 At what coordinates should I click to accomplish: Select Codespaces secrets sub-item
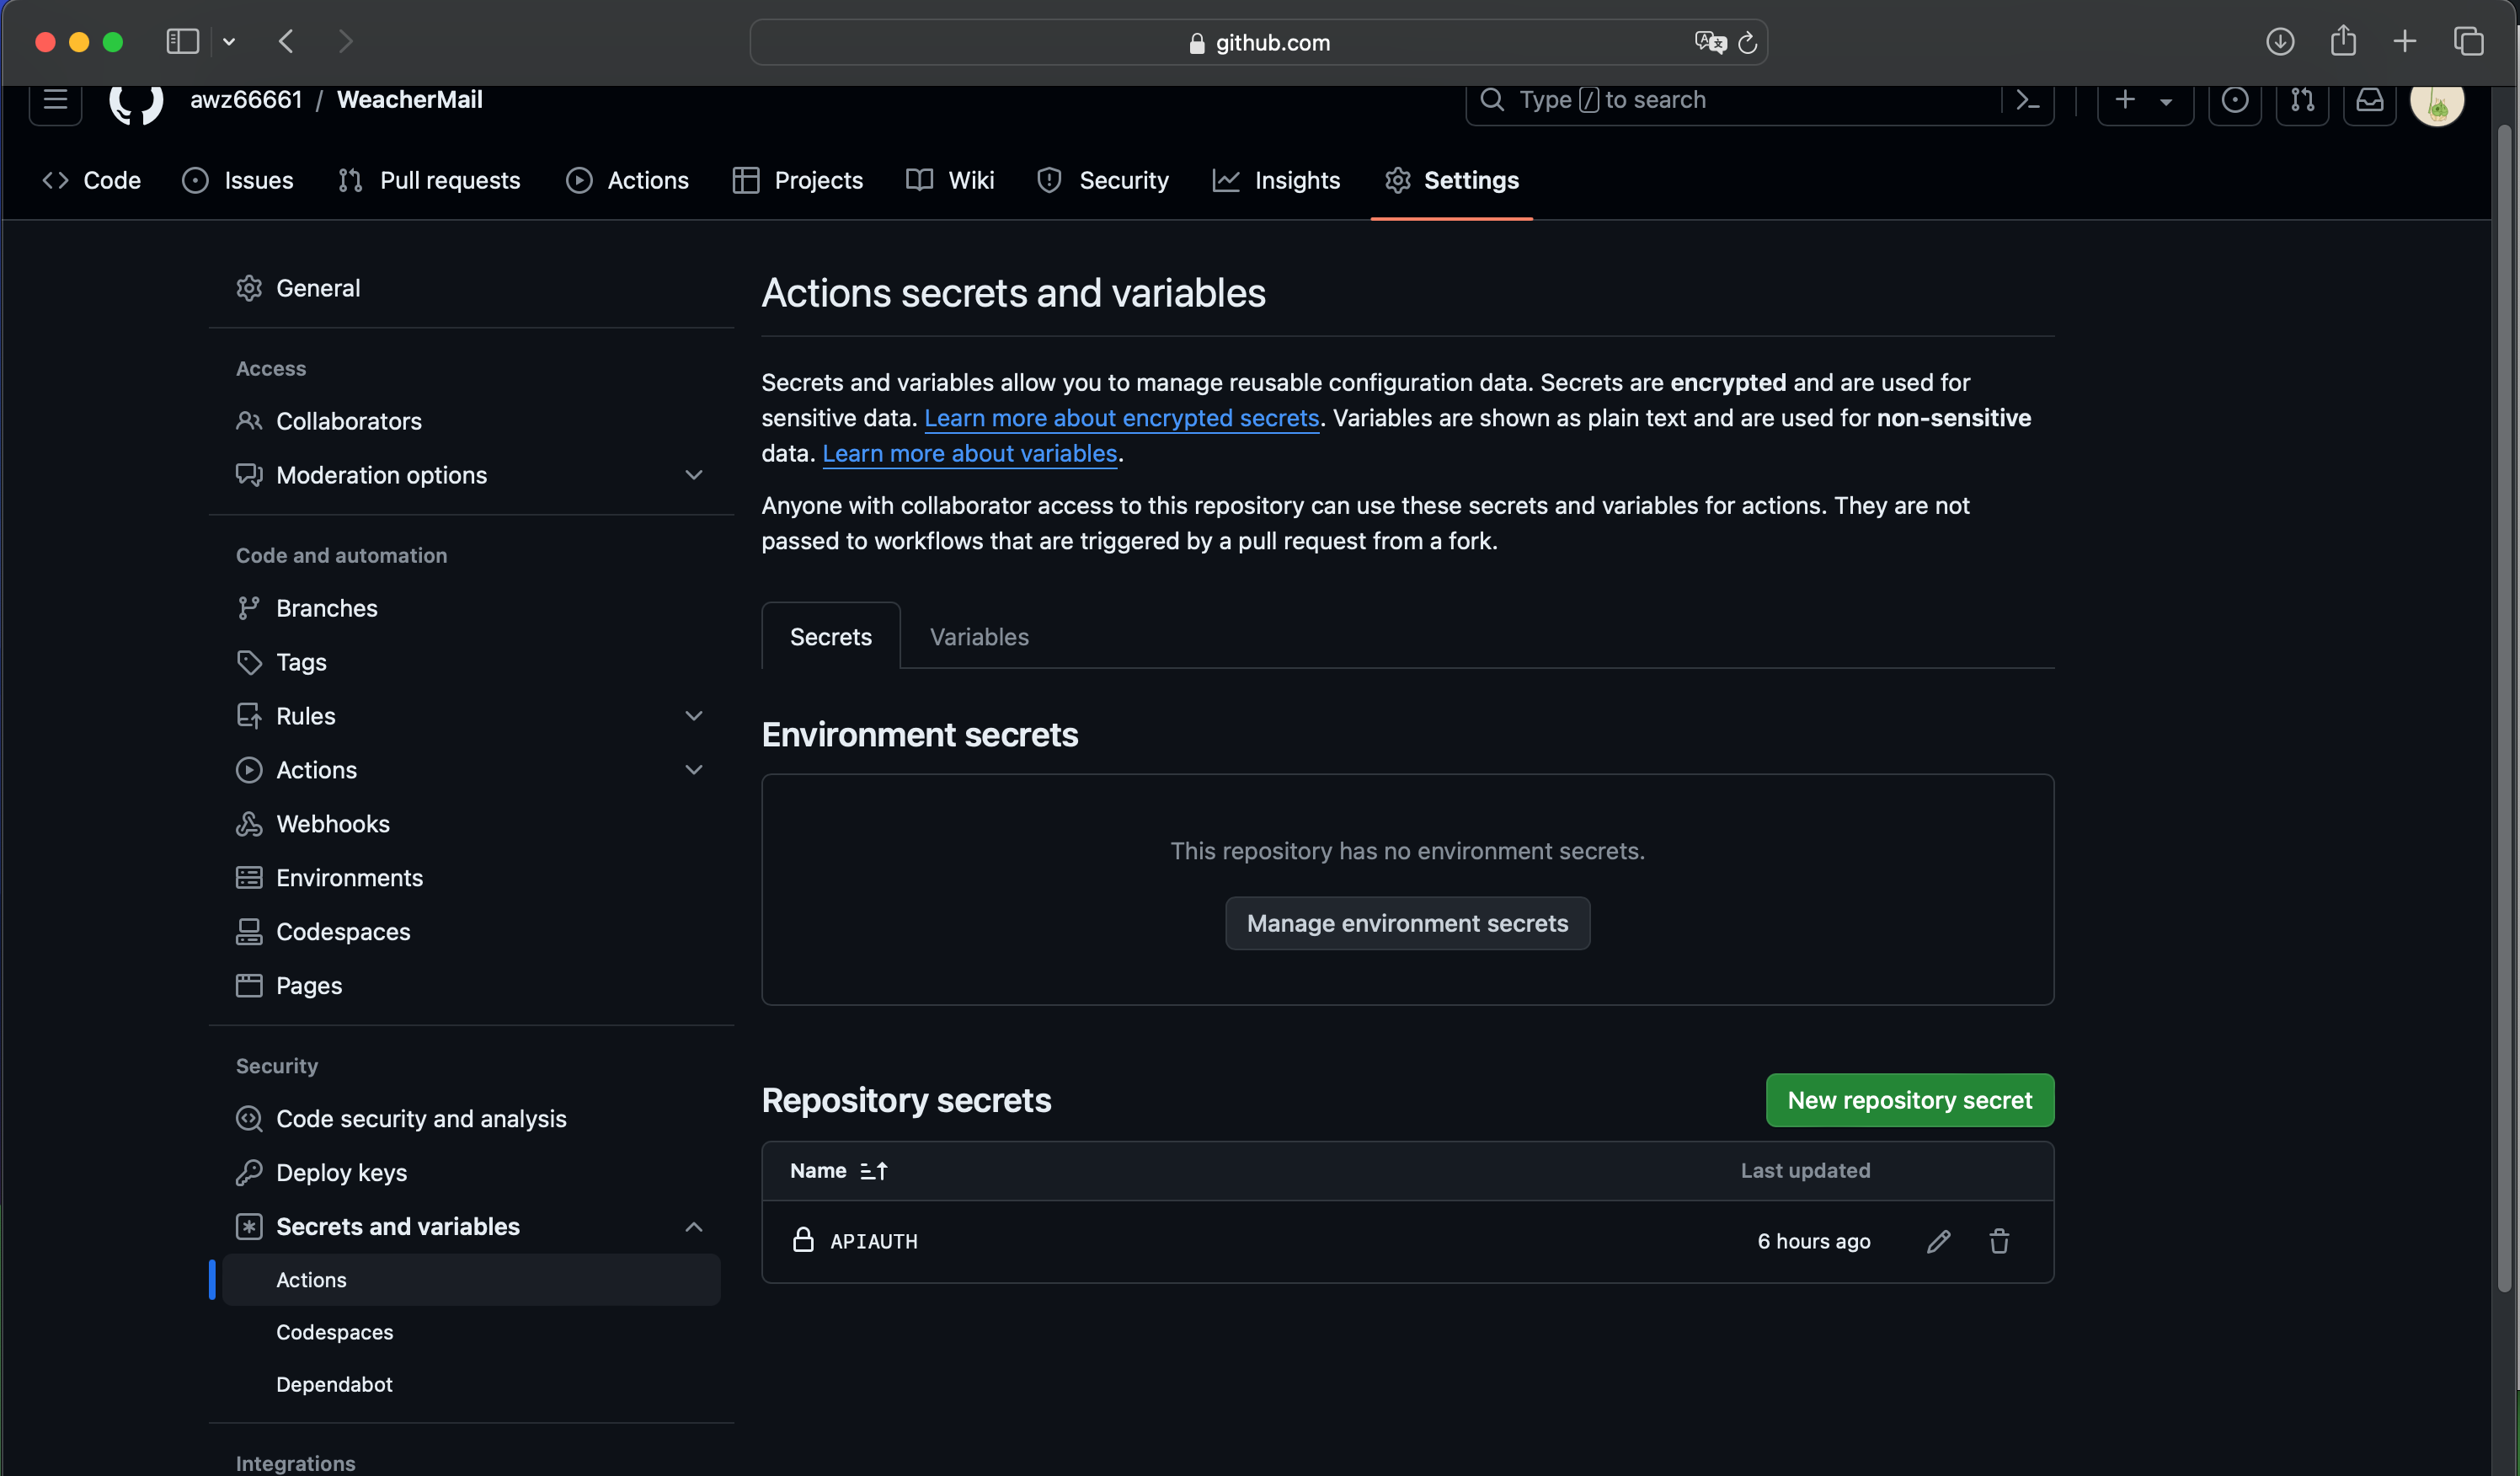471,1332
